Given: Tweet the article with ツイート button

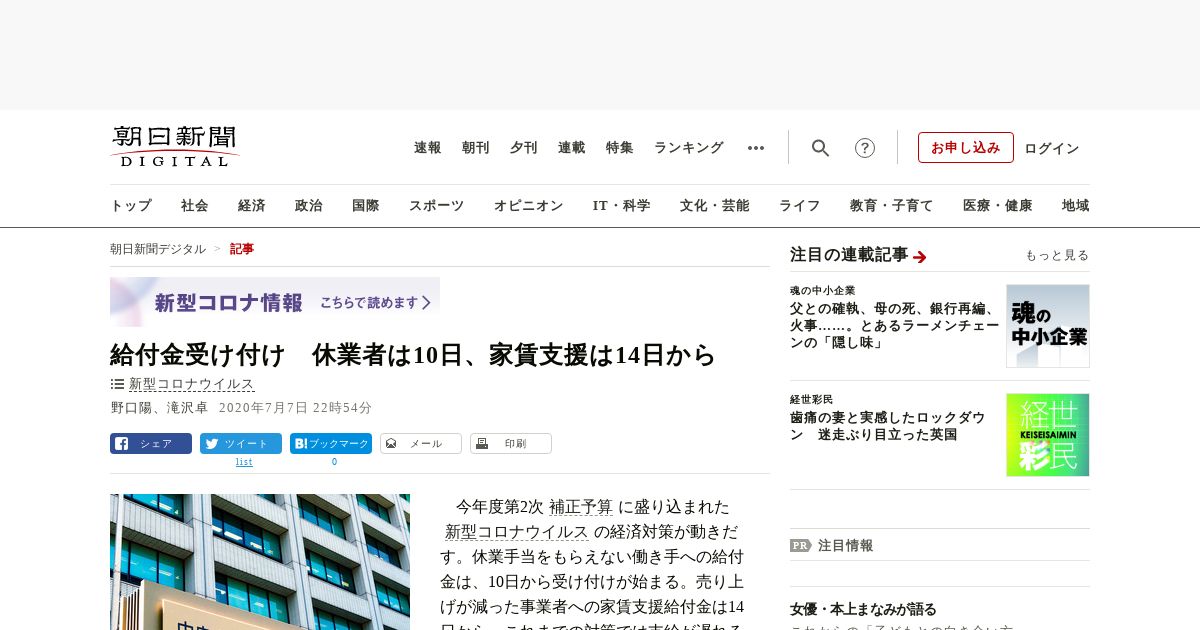Looking at the screenshot, I should point(241,443).
